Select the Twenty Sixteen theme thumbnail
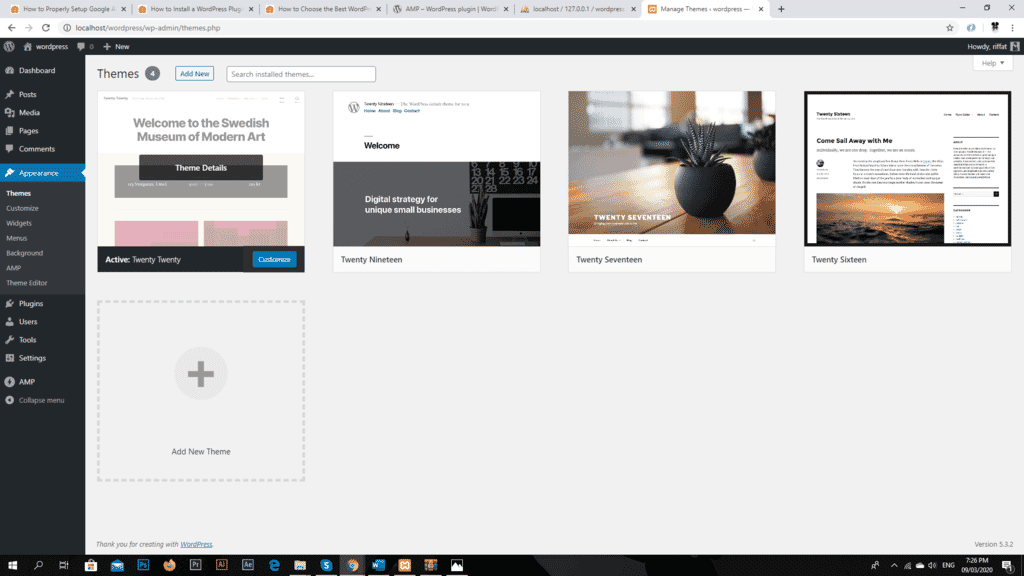The image size is (1024, 576). point(907,168)
